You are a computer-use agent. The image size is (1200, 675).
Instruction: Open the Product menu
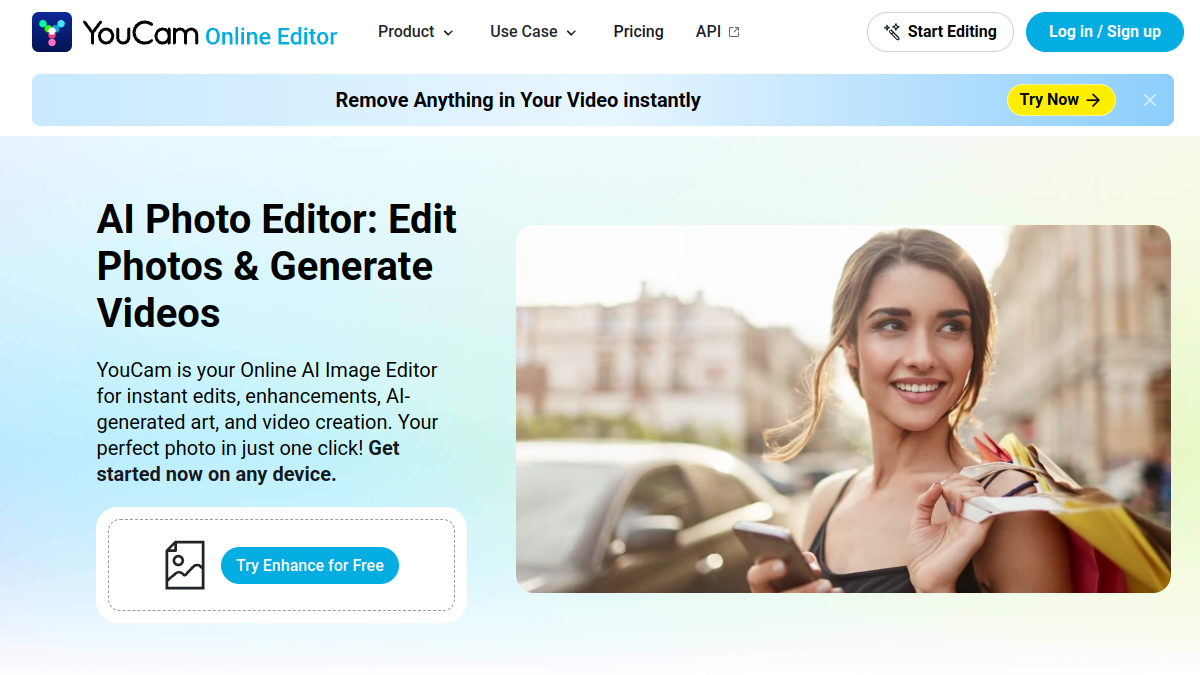pyautogui.click(x=416, y=32)
